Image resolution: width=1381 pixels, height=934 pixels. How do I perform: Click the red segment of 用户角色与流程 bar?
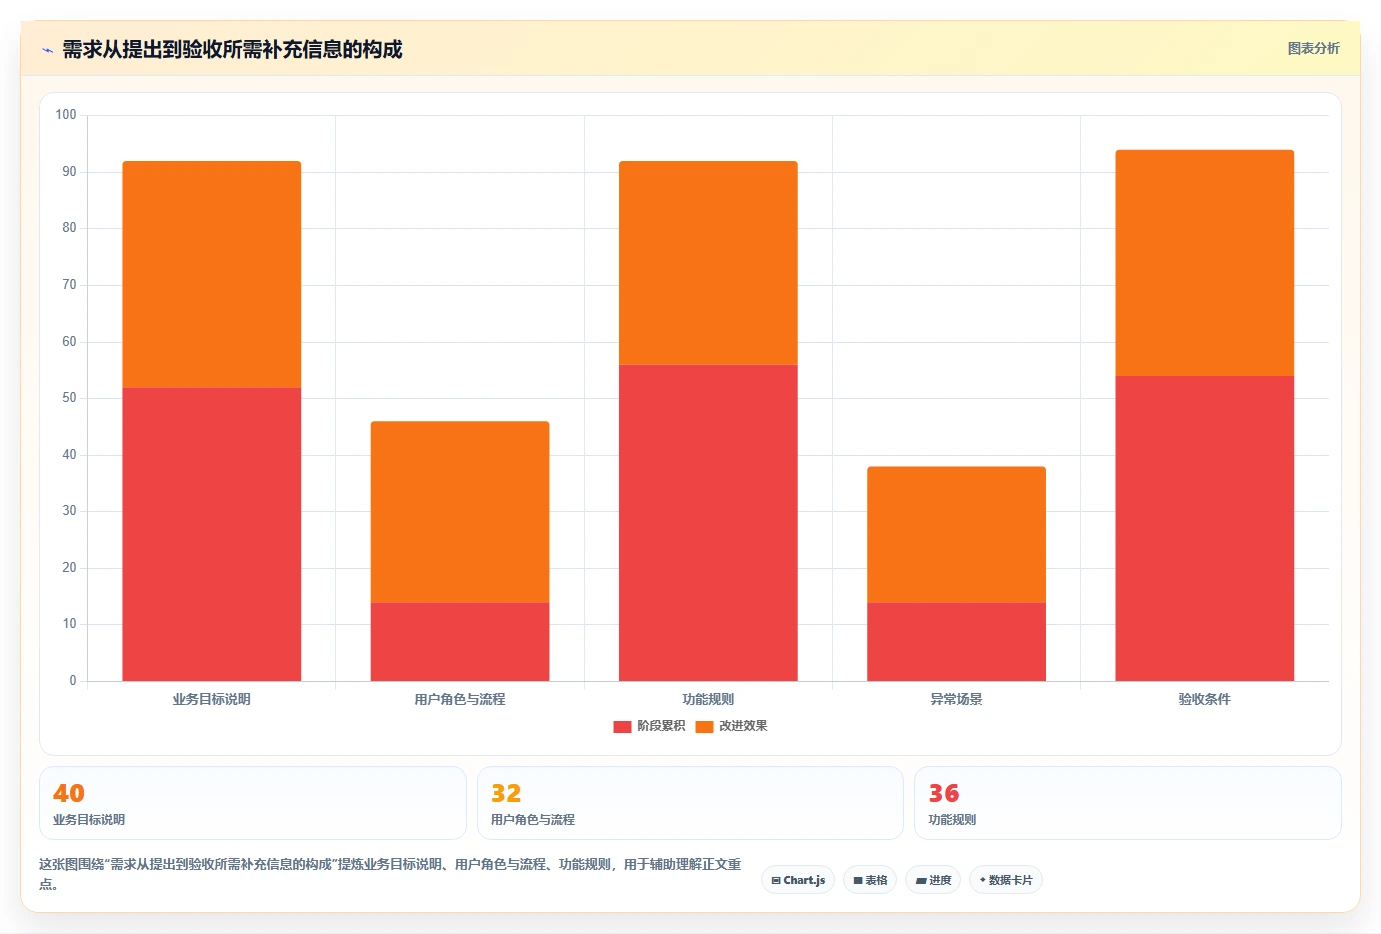(460, 642)
